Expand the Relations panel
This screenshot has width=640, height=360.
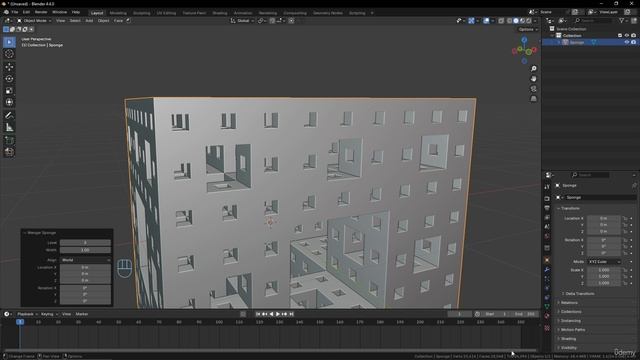click(x=568, y=302)
